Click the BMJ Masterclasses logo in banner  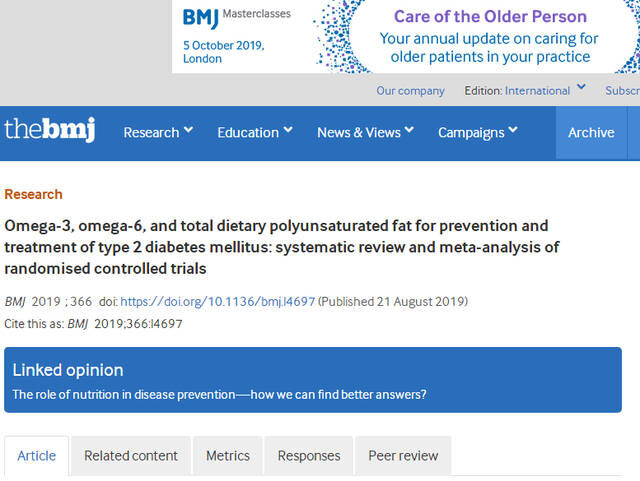click(x=225, y=17)
